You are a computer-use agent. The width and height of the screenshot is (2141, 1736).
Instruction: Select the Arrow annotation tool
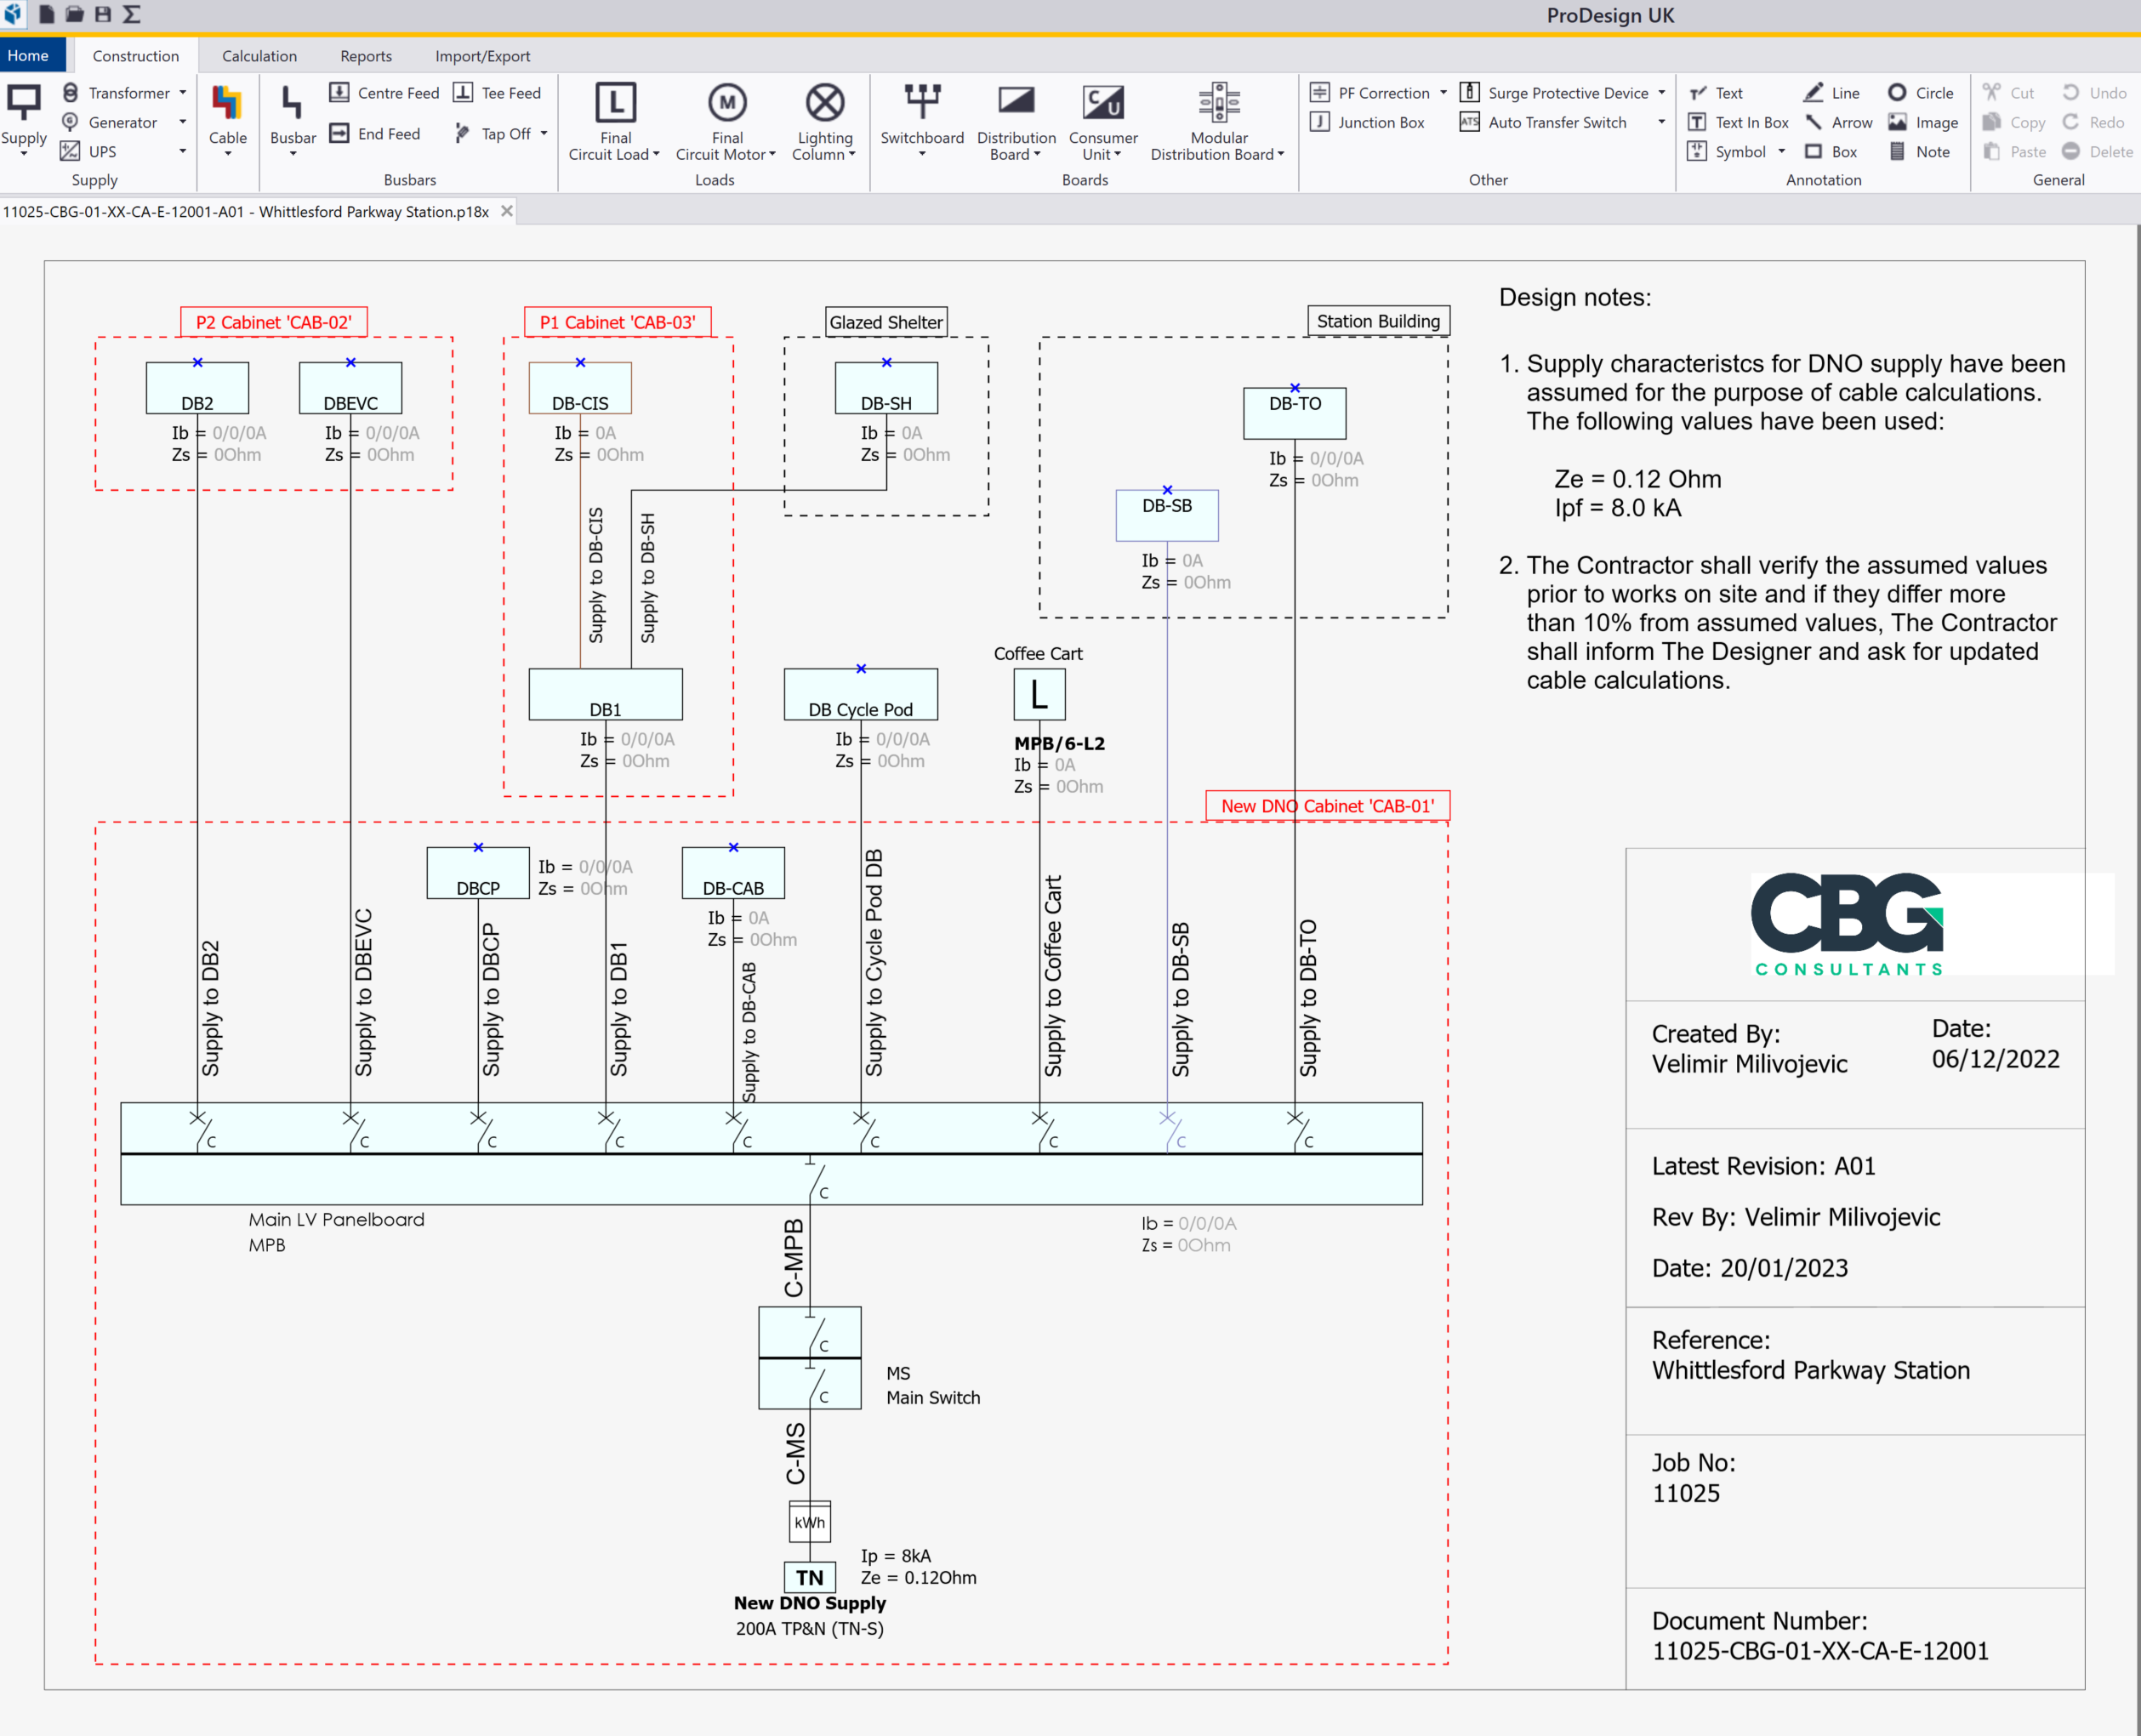point(1838,122)
